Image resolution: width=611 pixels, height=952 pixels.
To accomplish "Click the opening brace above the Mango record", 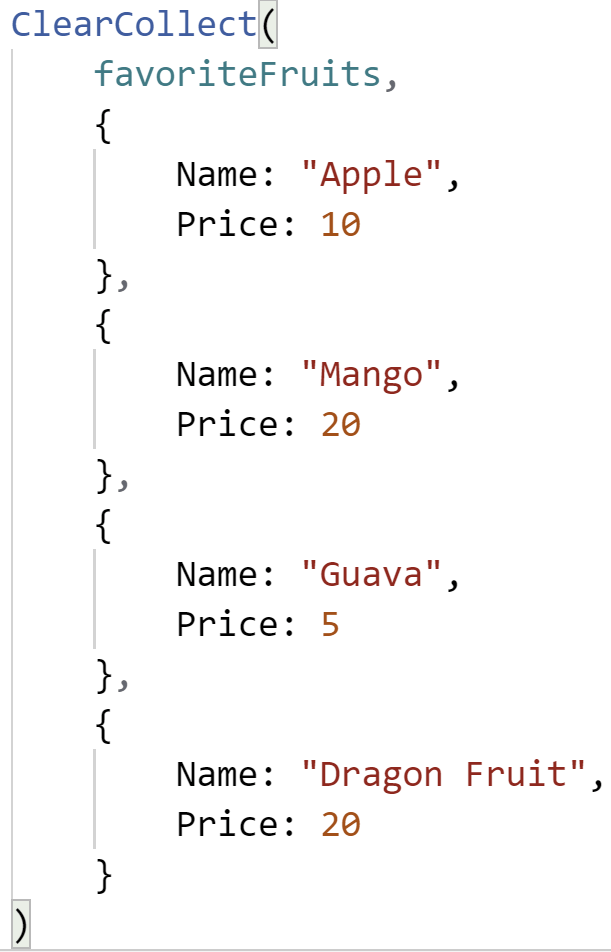I will click(104, 325).
